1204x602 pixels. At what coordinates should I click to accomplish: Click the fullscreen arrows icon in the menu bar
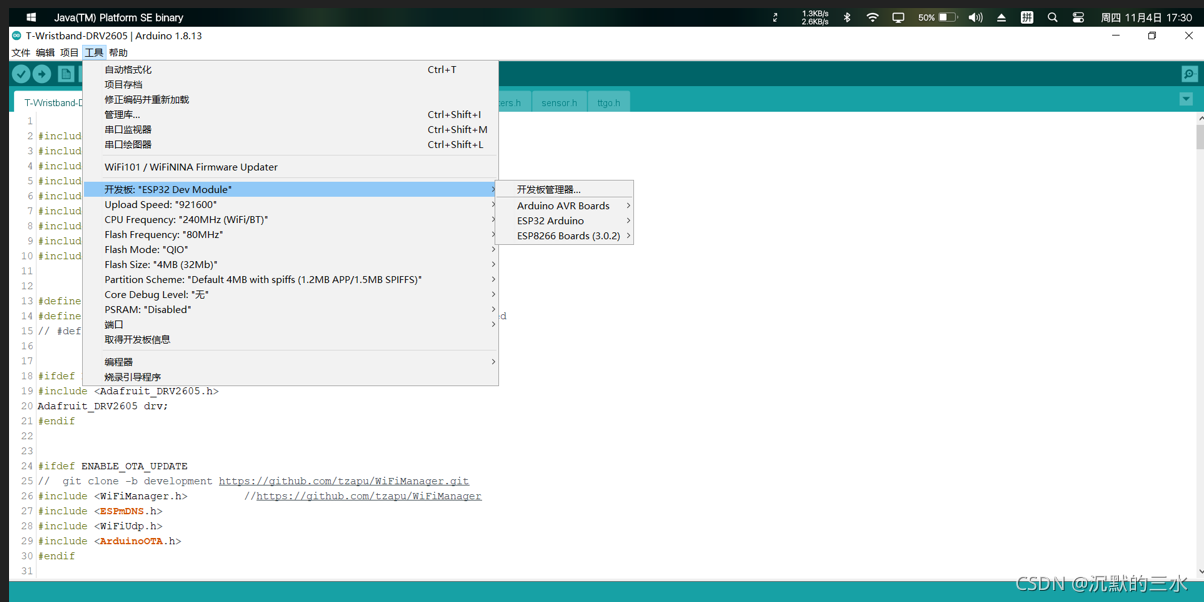point(775,17)
